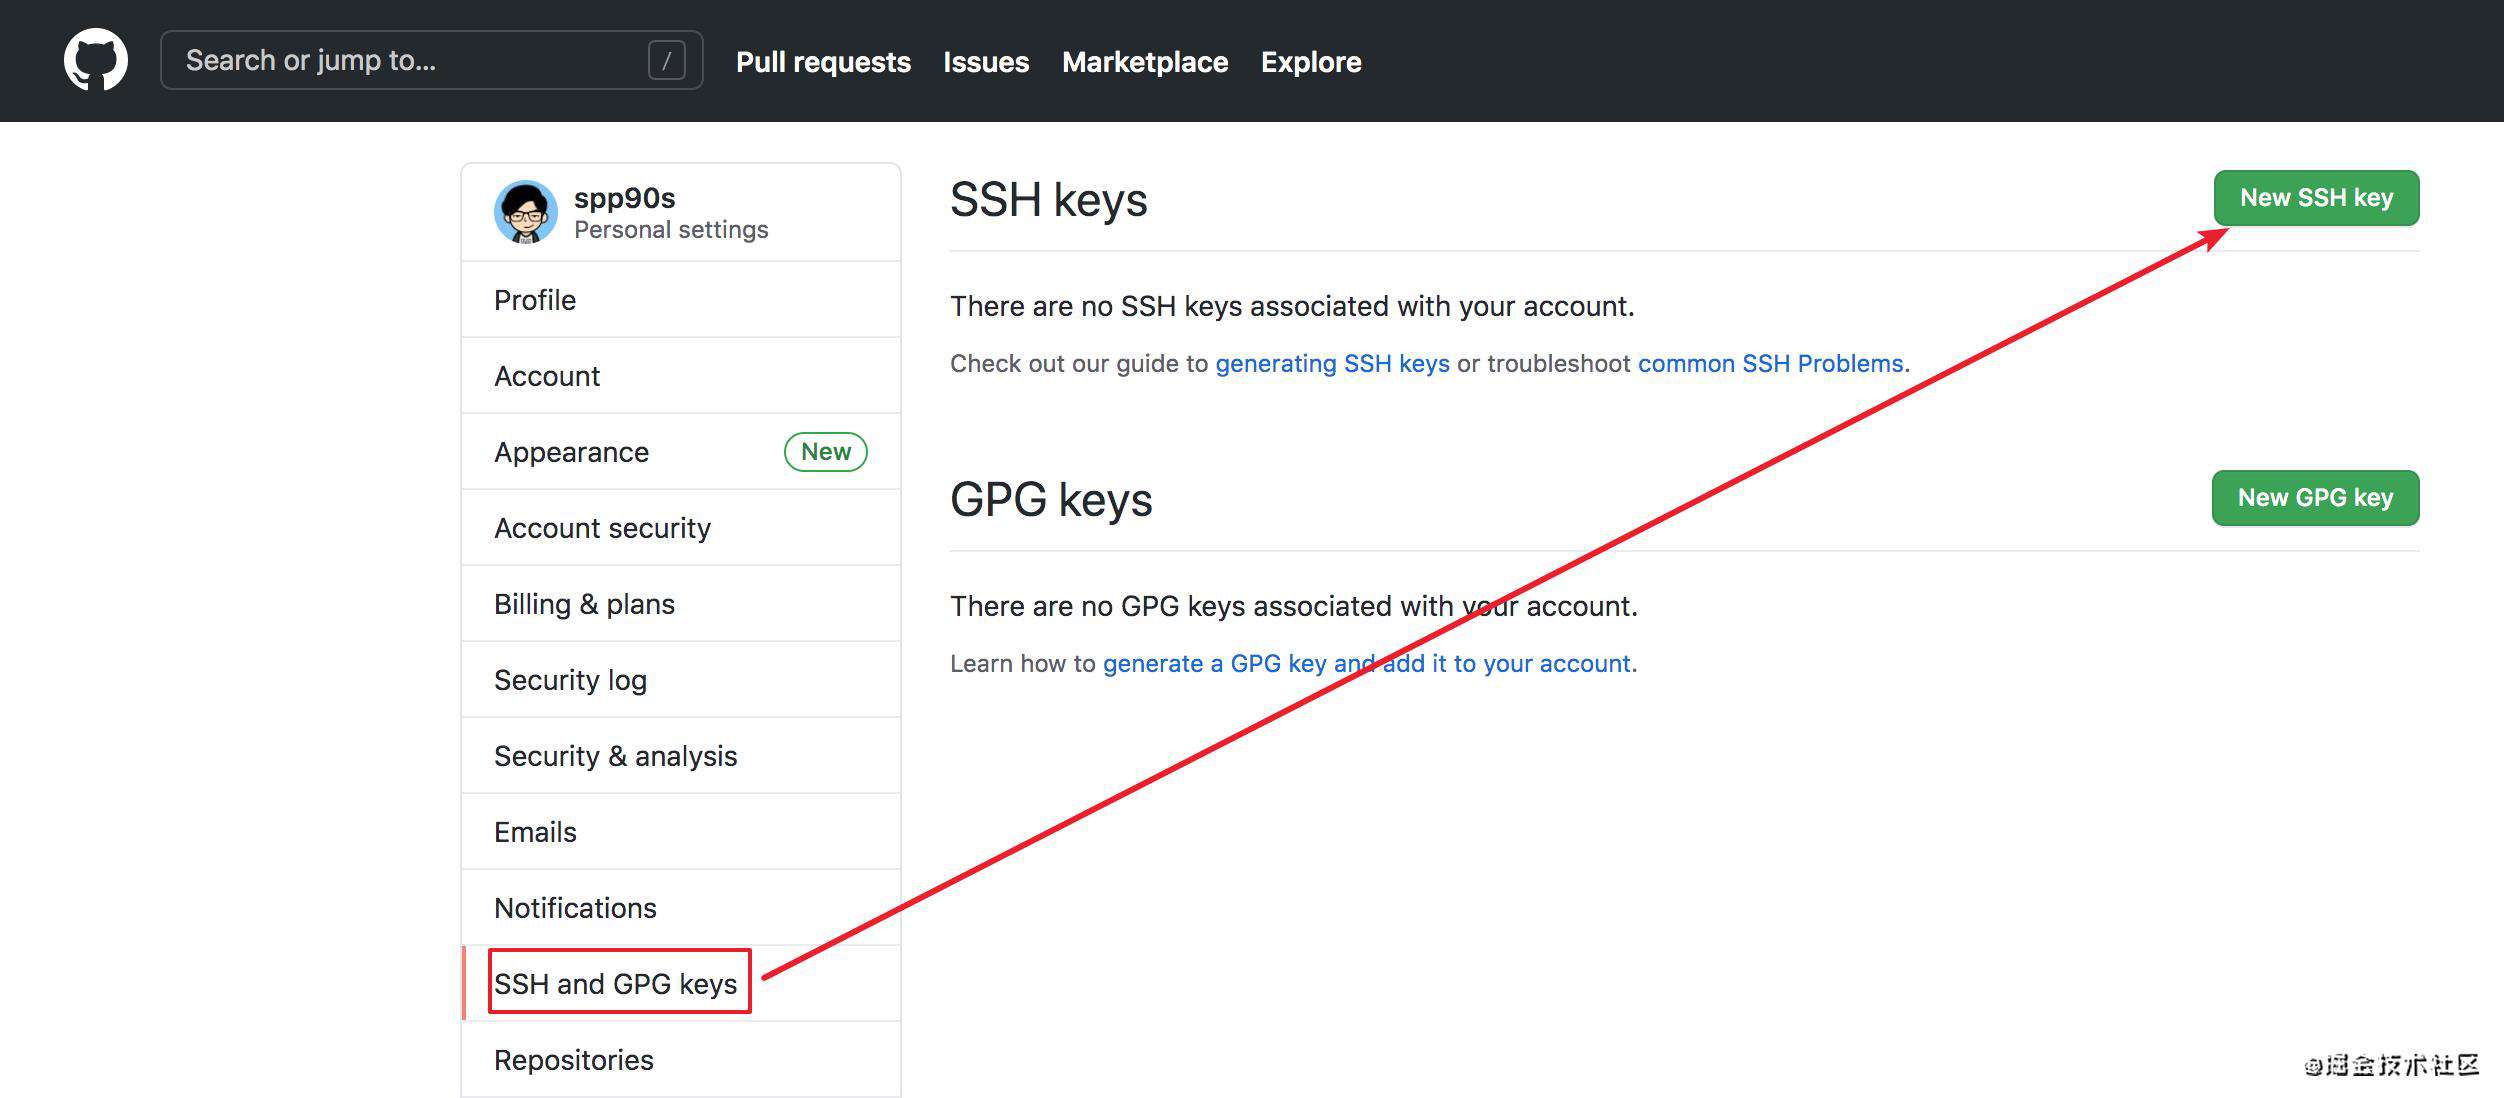Open Security log settings

[681, 680]
